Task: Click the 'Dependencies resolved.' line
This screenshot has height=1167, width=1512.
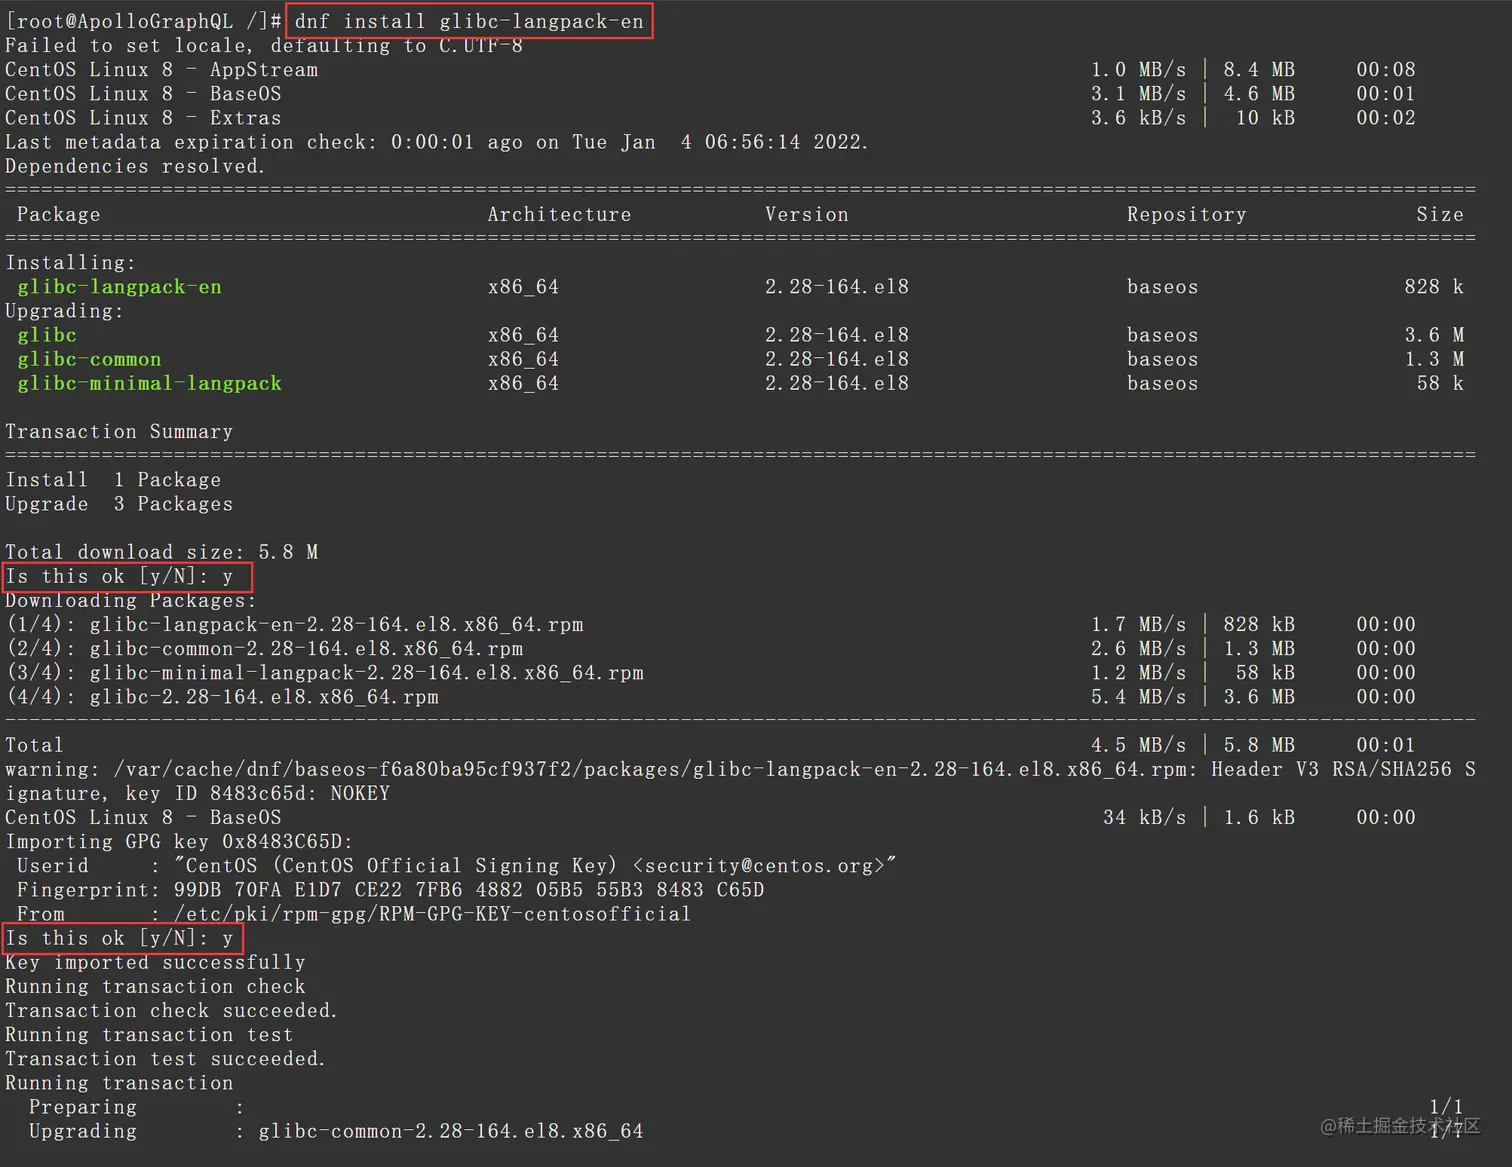Action: [135, 166]
